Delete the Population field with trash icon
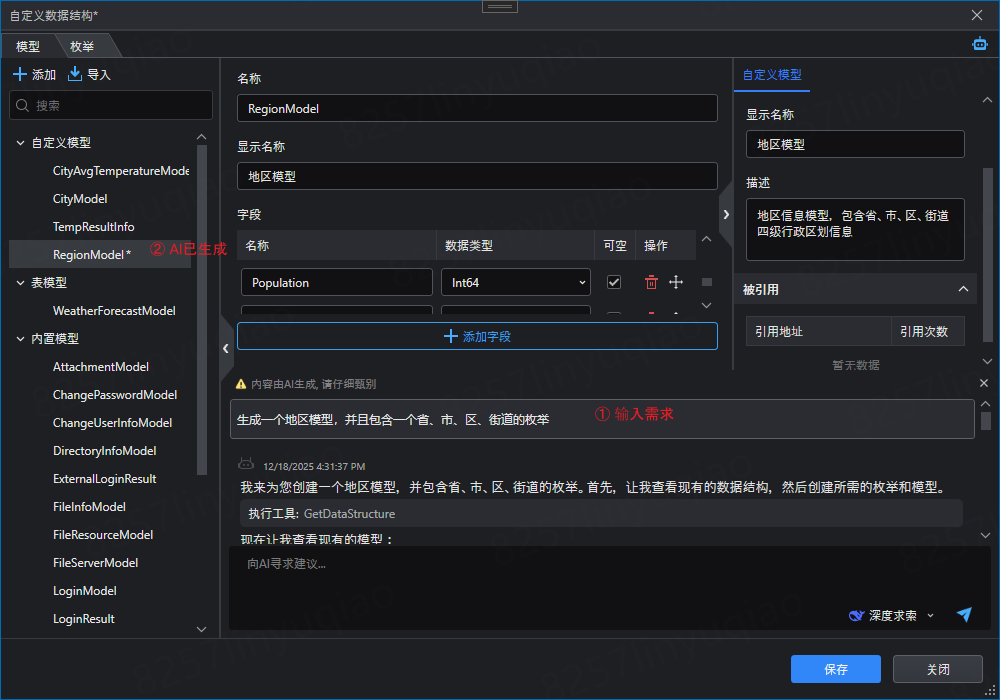 651,283
